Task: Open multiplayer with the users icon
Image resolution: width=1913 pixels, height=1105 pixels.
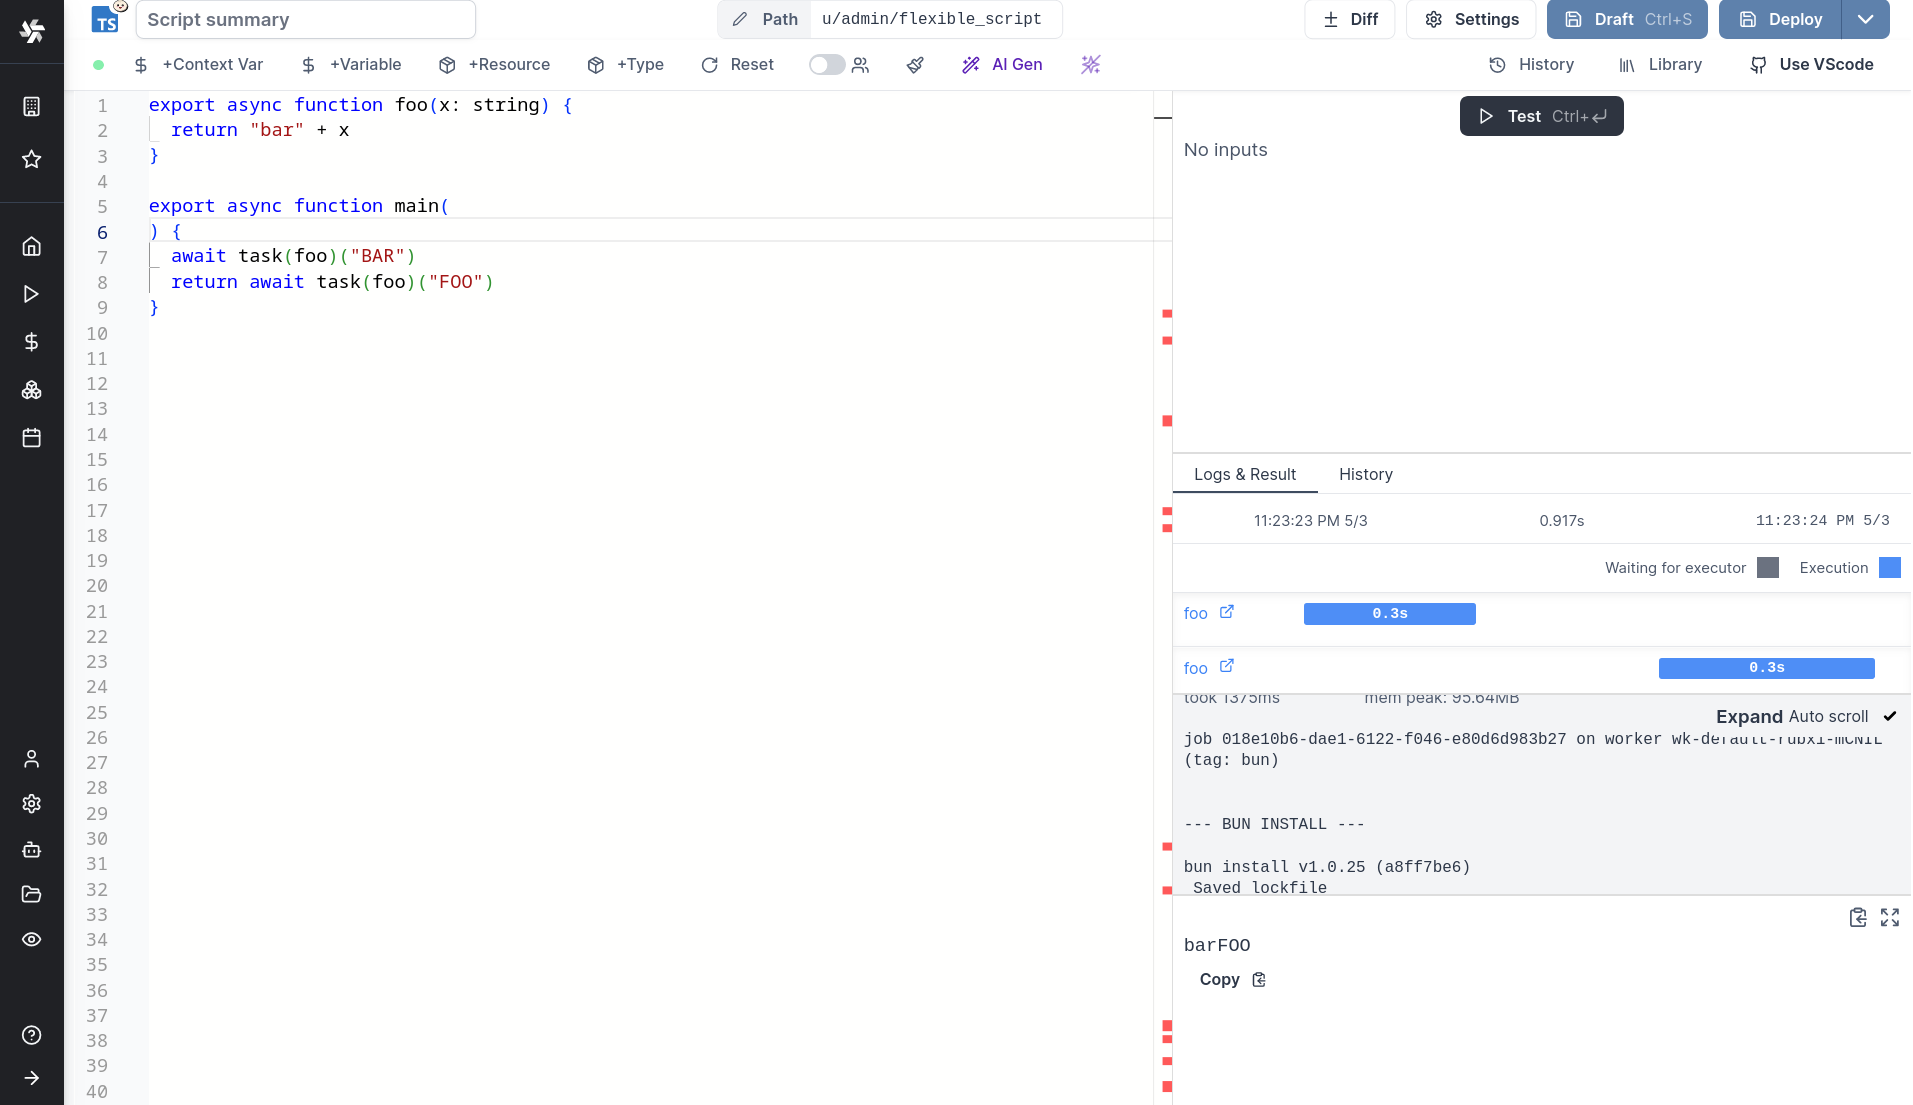Action: pyautogui.click(x=860, y=64)
